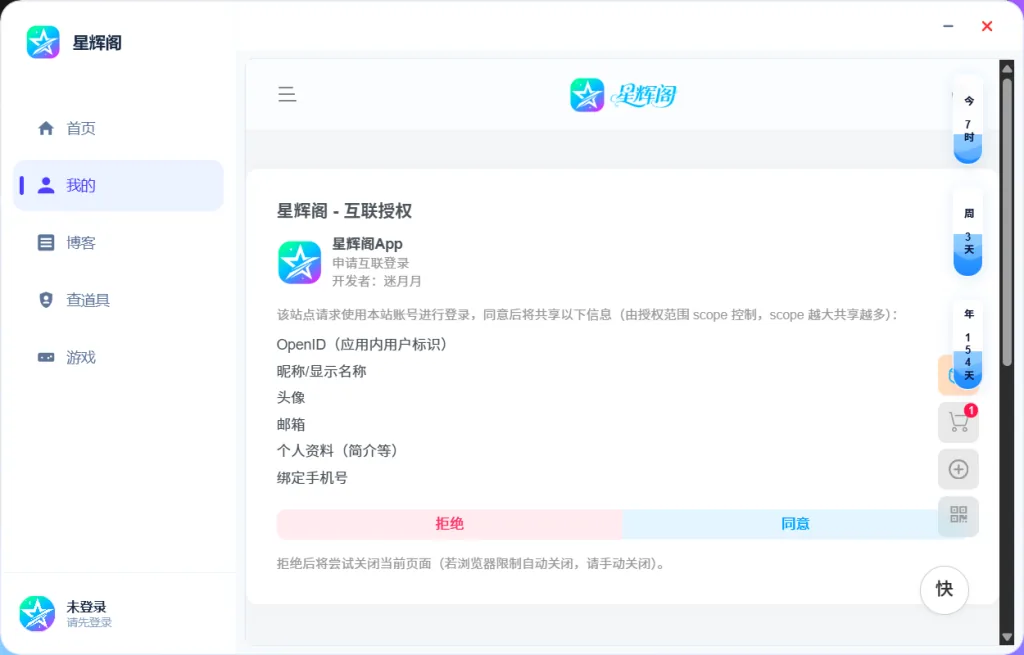This screenshot has width=1024, height=655.
Task: Click the round 快 floating button
Action: [x=944, y=589]
